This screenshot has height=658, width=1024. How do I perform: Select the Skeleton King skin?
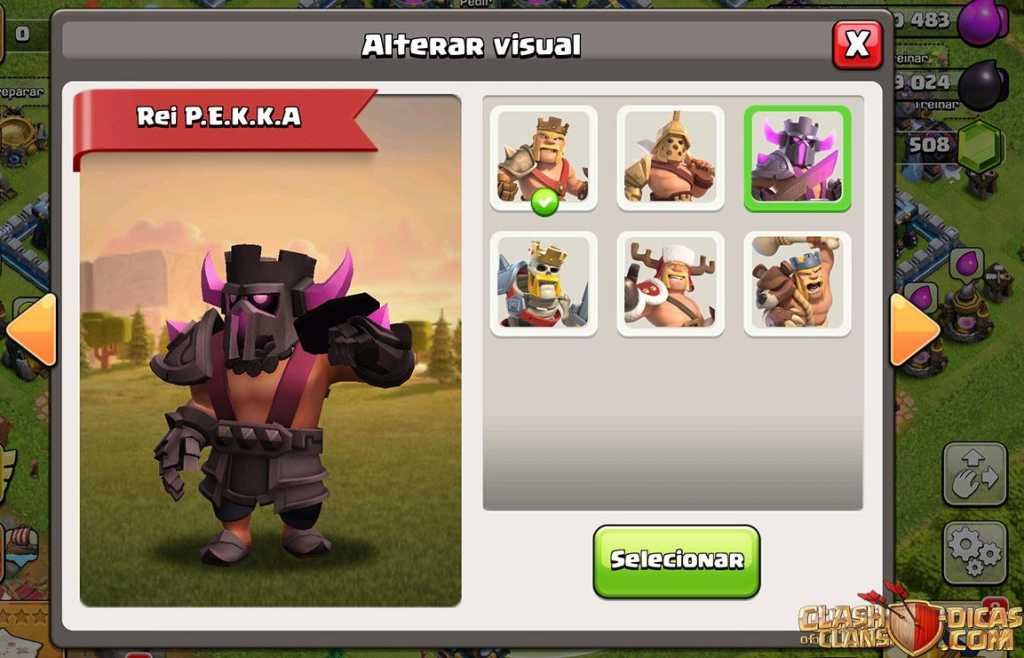543,284
